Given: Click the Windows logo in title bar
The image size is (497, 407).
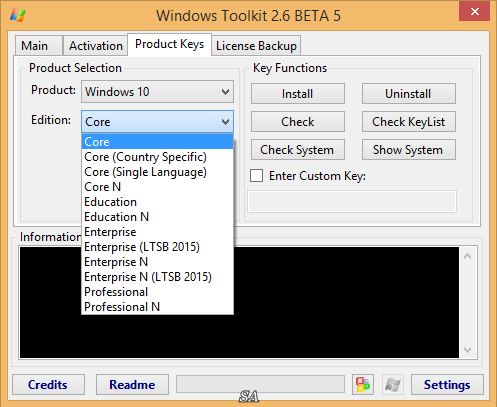Looking at the screenshot, I should (x=18, y=15).
